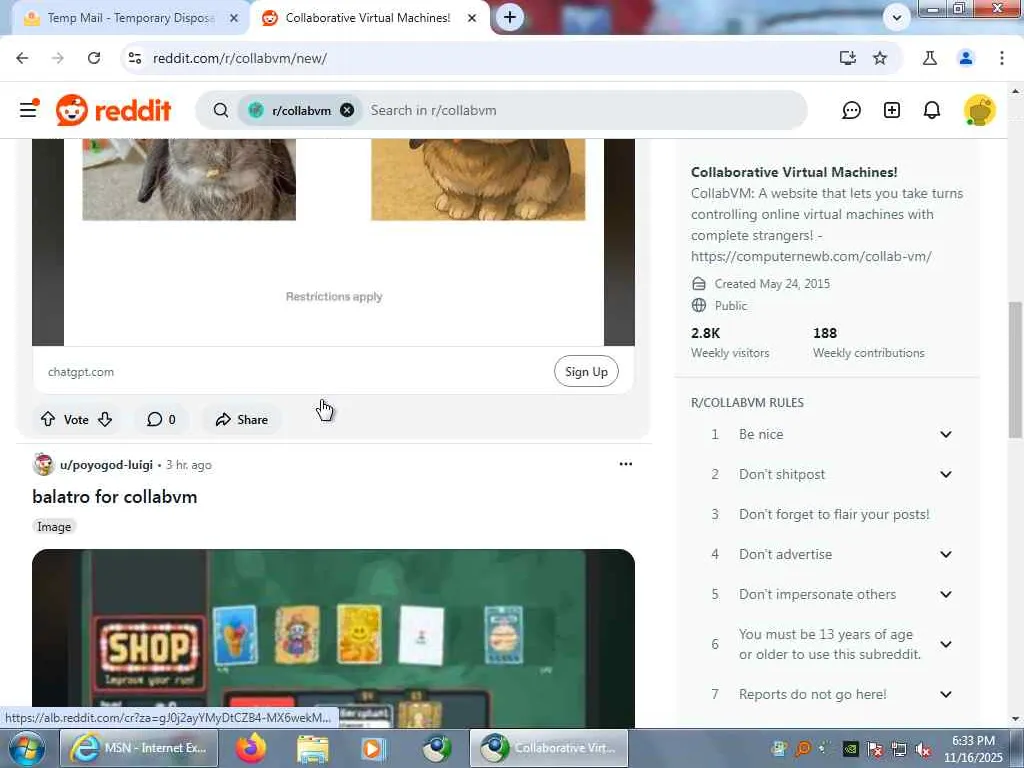Open comments on the ad post
This screenshot has height=768, width=1024.
coord(161,419)
